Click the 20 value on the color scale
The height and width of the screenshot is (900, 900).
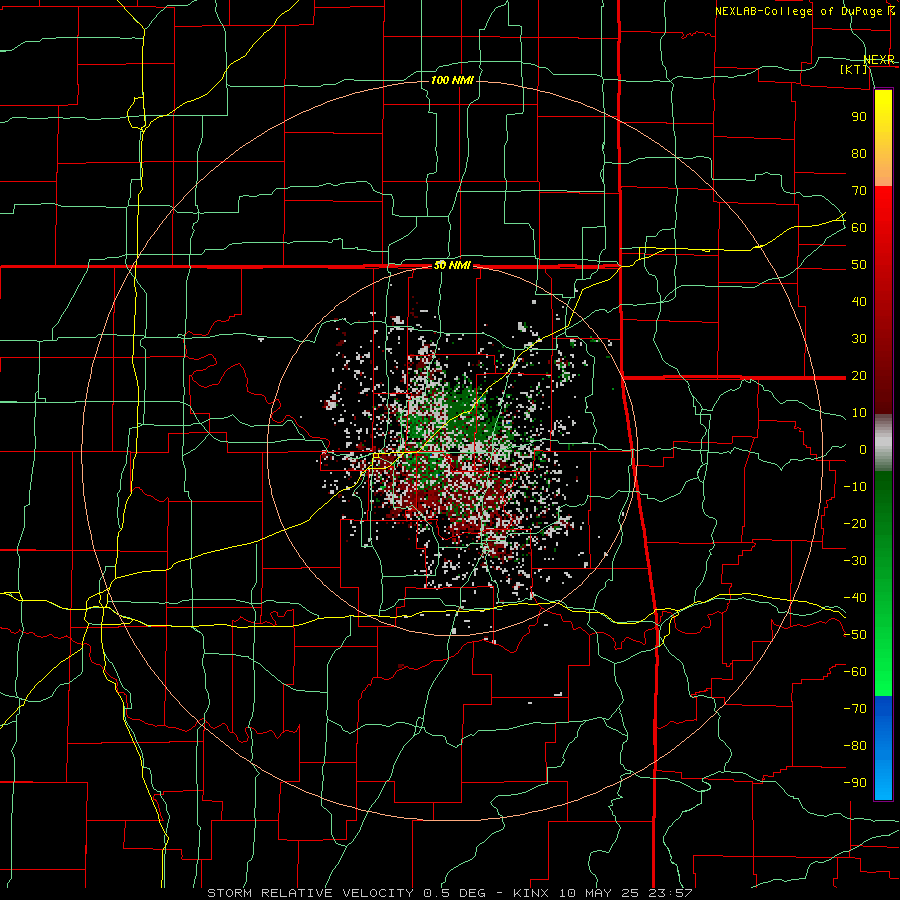coord(859,375)
